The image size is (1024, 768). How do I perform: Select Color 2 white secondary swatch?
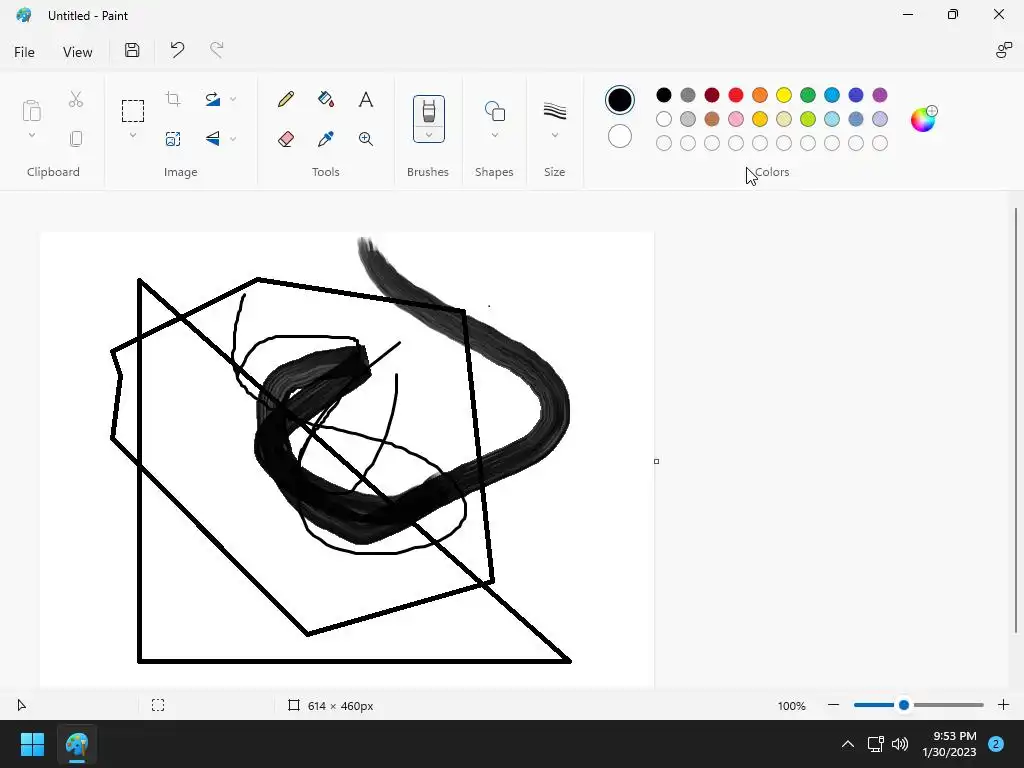click(x=620, y=136)
